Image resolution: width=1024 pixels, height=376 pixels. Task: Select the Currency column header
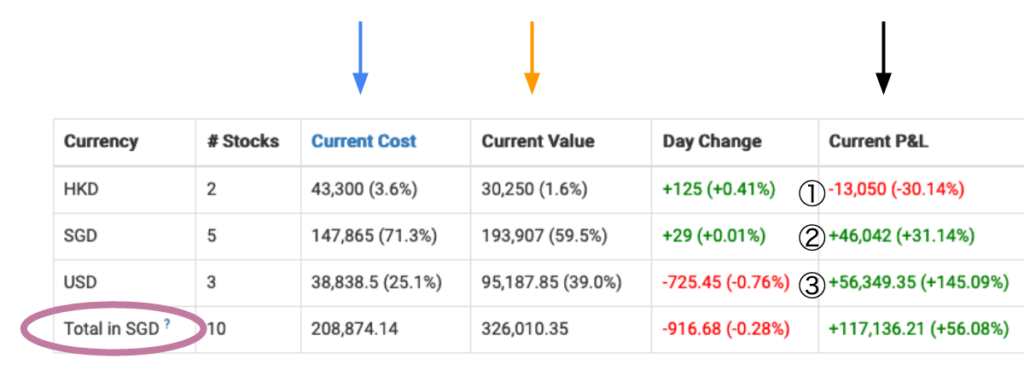point(101,141)
